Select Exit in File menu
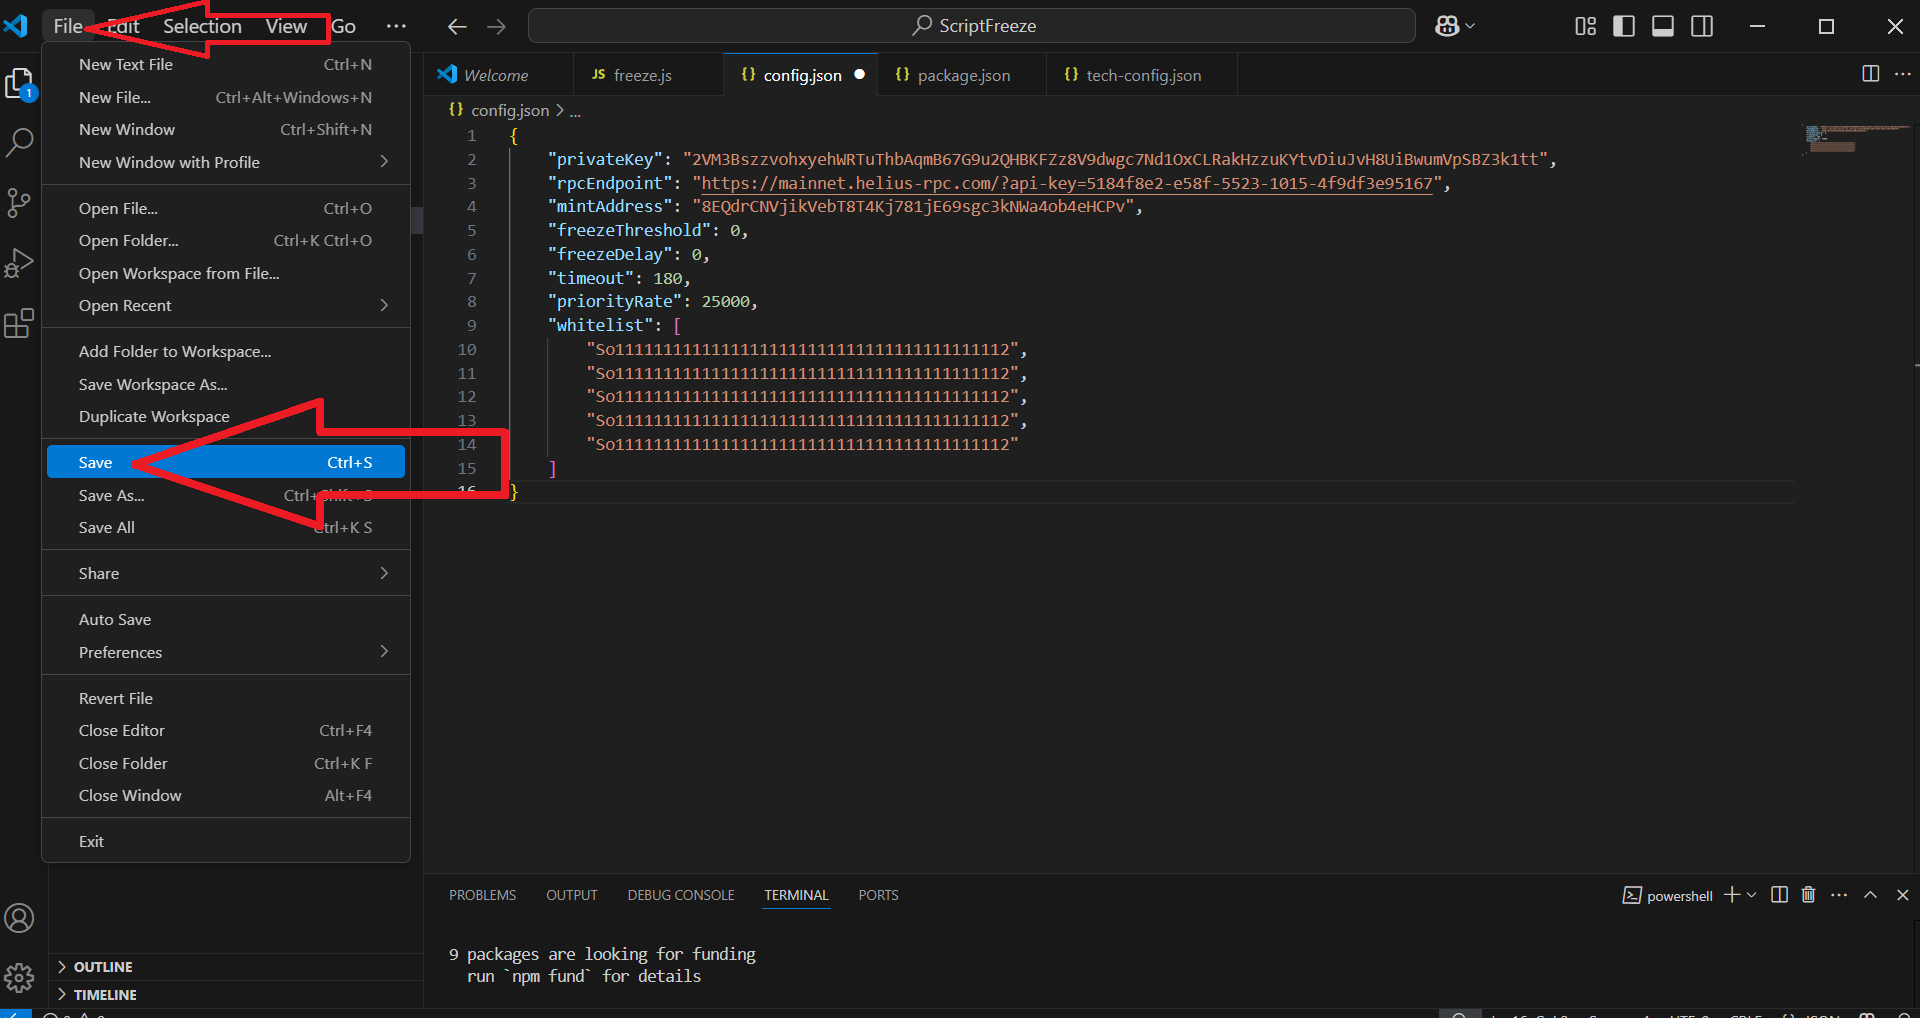 226,842
